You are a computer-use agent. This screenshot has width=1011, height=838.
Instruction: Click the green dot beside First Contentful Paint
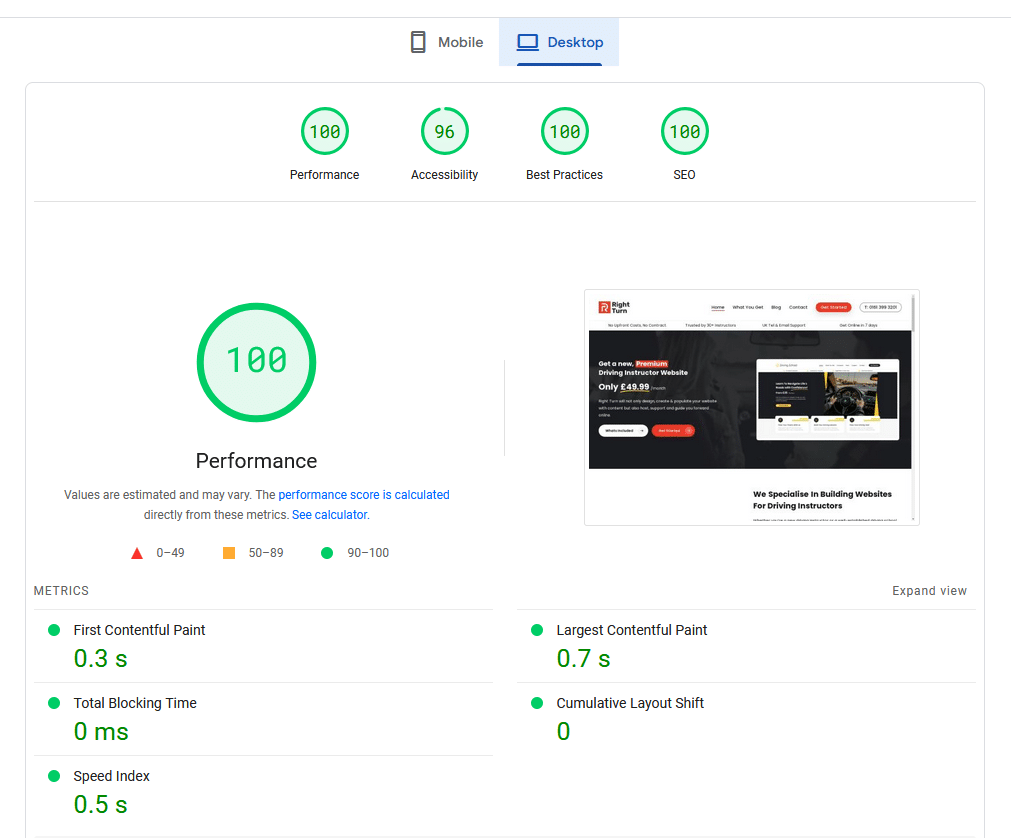pyautogui.click(x=54, y=630)
